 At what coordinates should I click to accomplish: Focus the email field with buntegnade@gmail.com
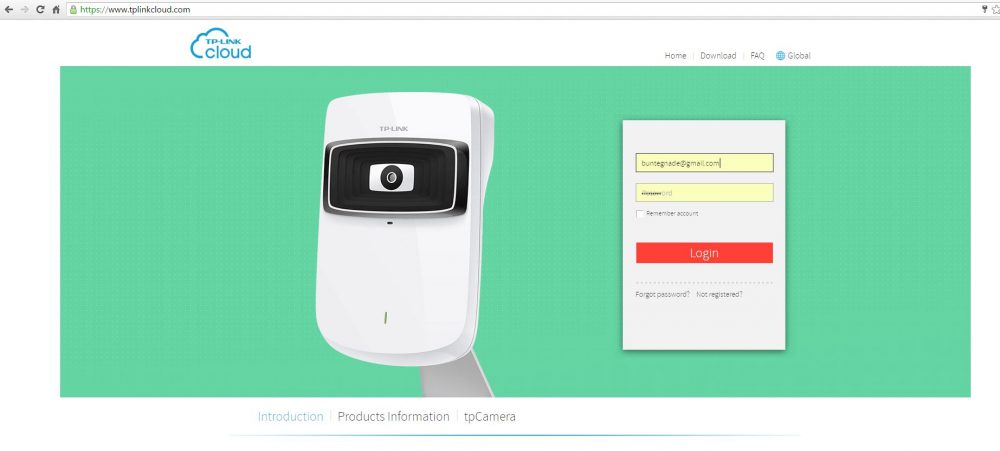(704, 163)
